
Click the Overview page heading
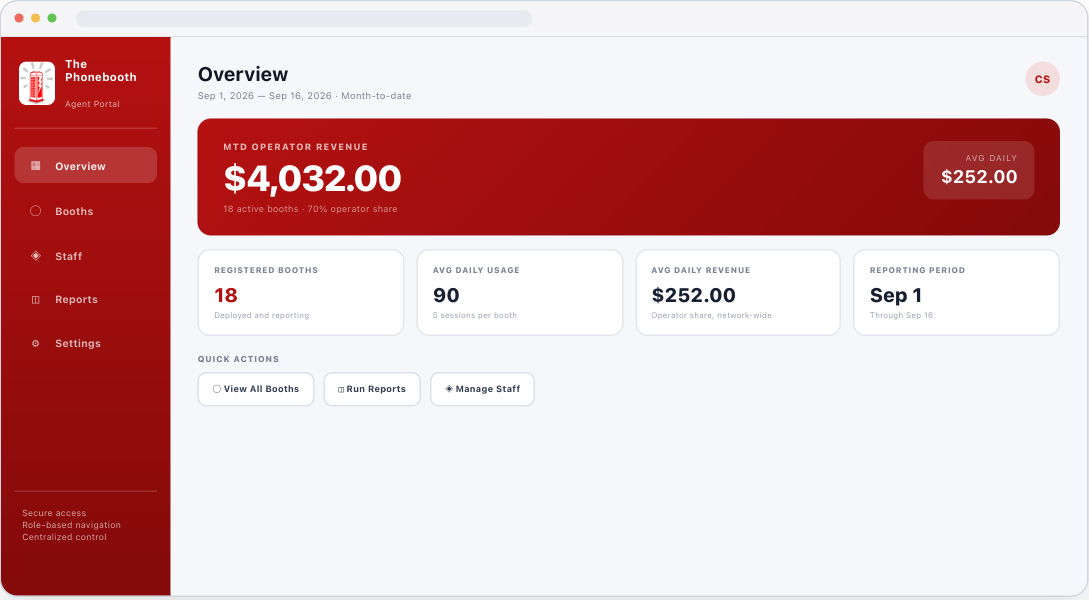point(243,74)
